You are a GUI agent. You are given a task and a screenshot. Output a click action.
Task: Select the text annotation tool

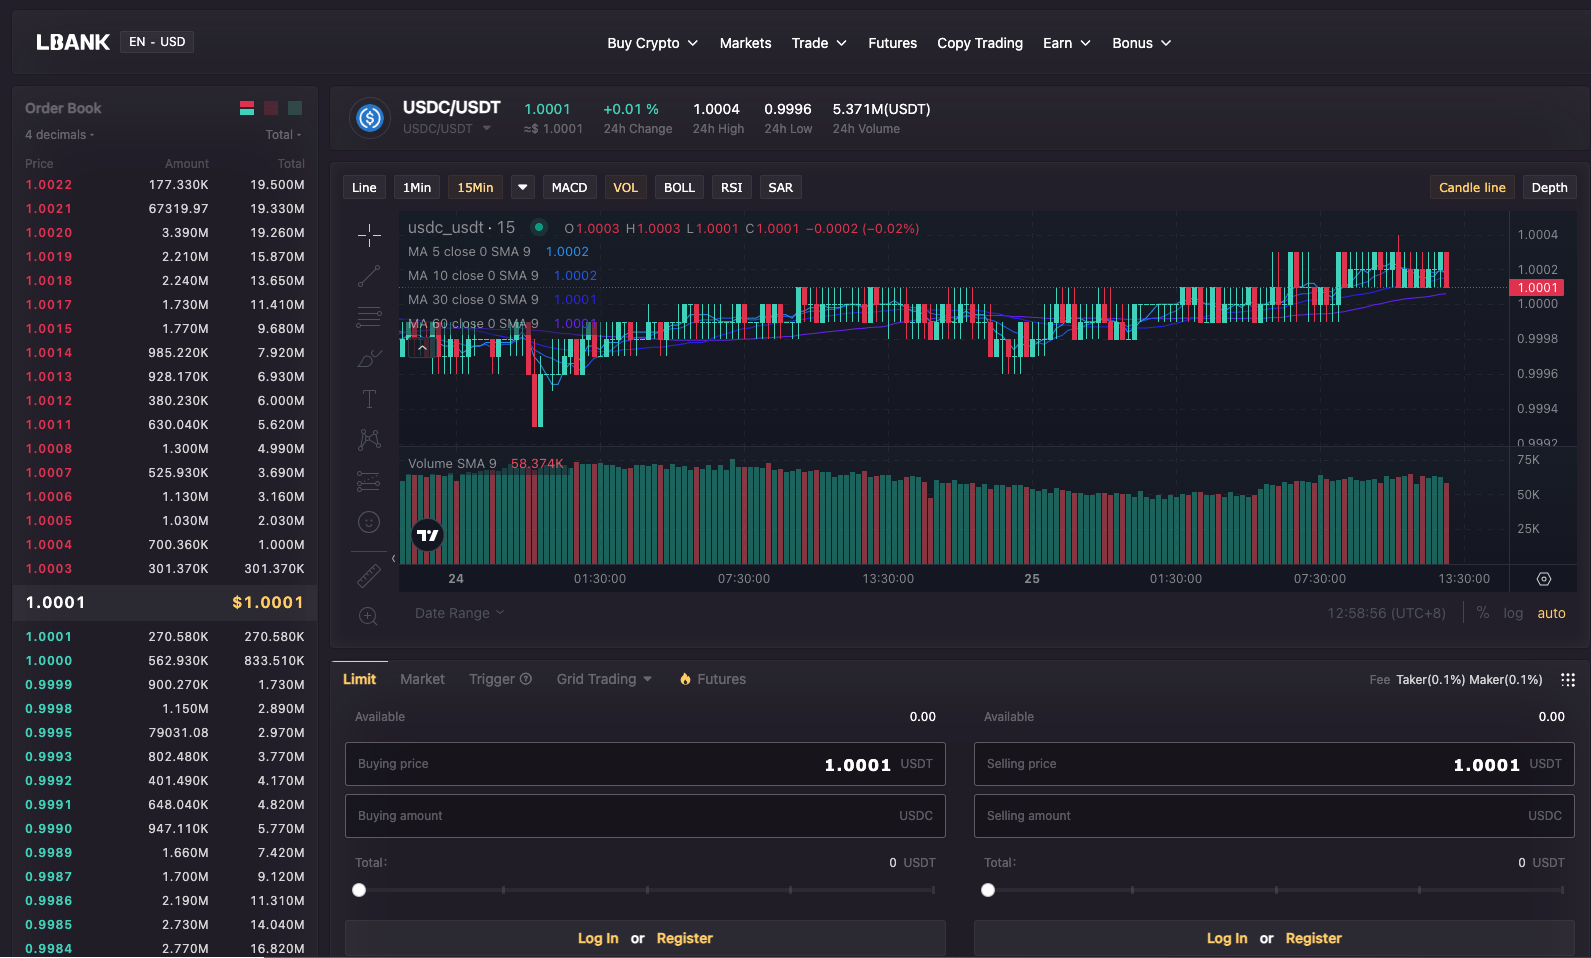[369, 399]
